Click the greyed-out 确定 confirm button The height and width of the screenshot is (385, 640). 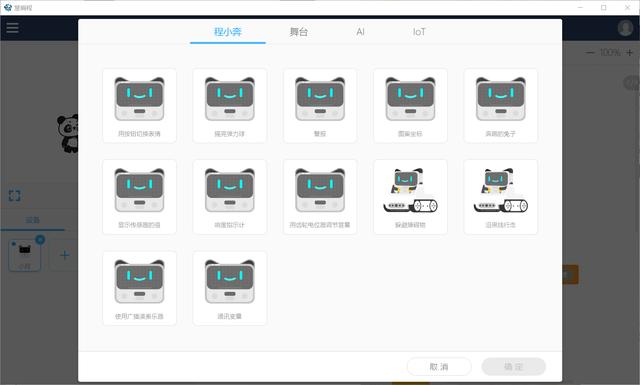click(x=513, y=367)
